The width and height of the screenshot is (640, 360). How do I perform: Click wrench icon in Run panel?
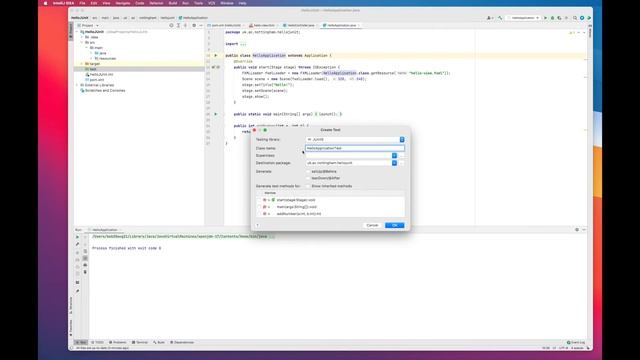78,244
